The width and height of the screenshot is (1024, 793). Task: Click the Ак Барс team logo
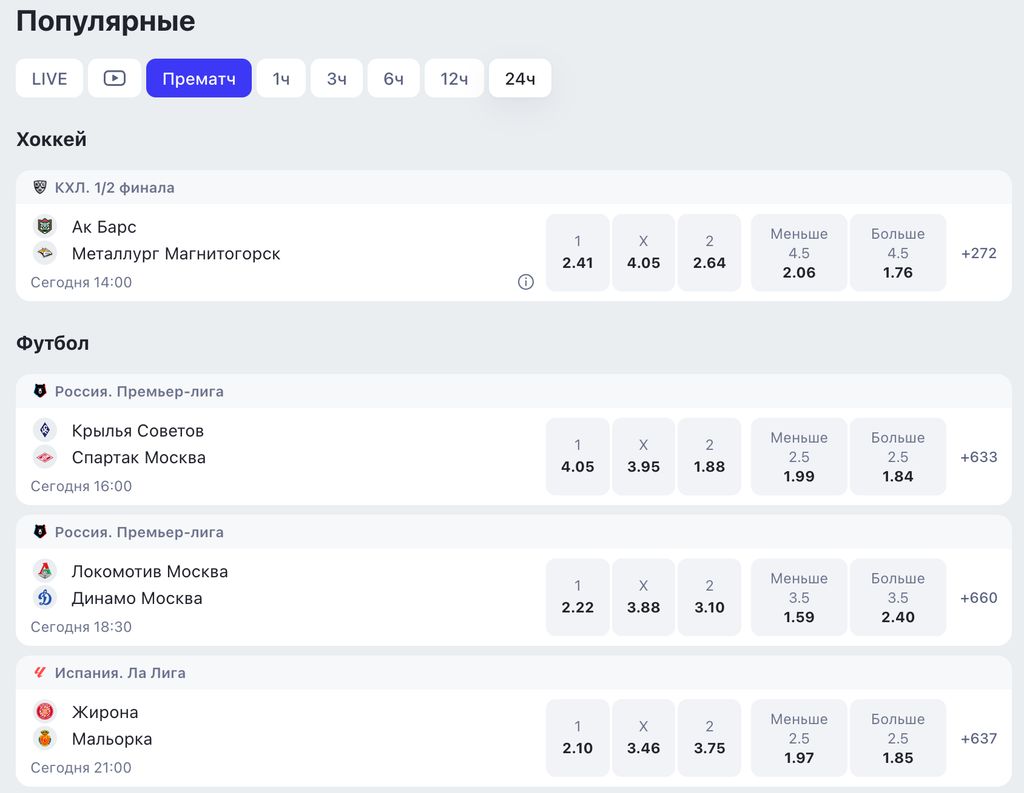tap(45, 226)
